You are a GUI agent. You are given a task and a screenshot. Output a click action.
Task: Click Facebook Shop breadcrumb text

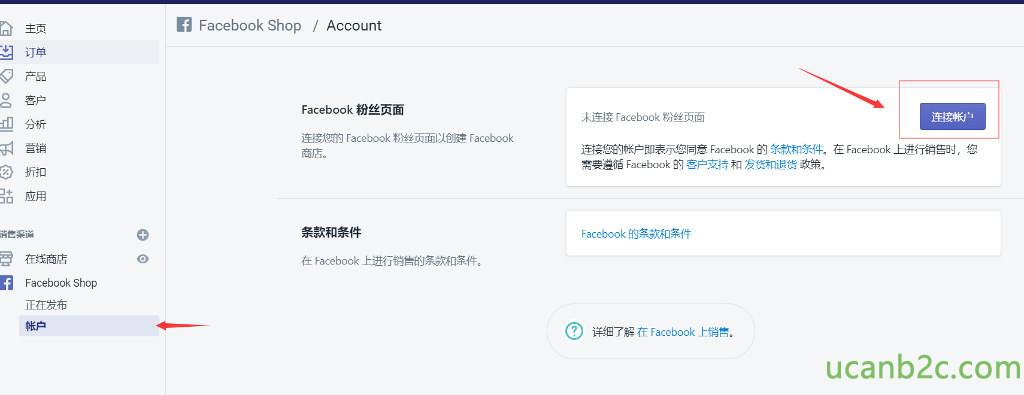coord(250,25)
